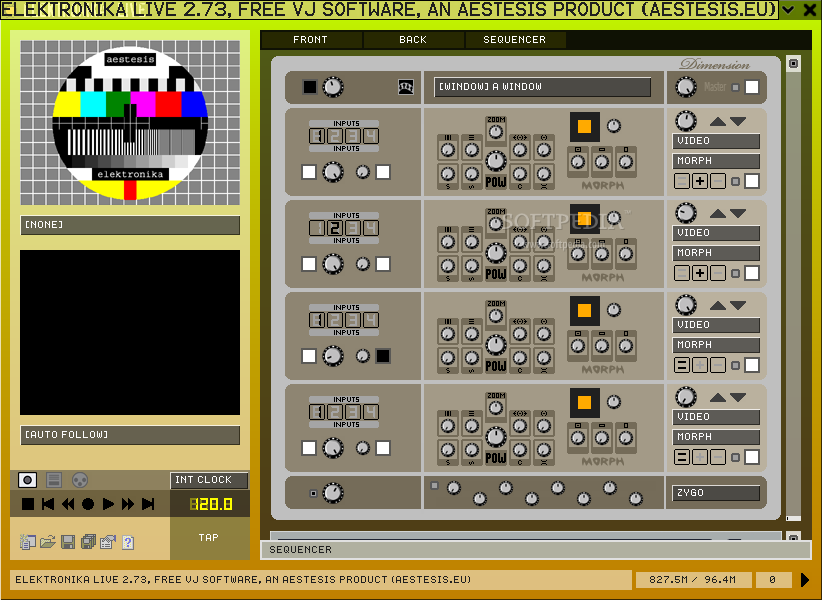Screen dimensions: 822x600
Task: Open the [AUTO FOLLOW] selector
Action: 130,435
